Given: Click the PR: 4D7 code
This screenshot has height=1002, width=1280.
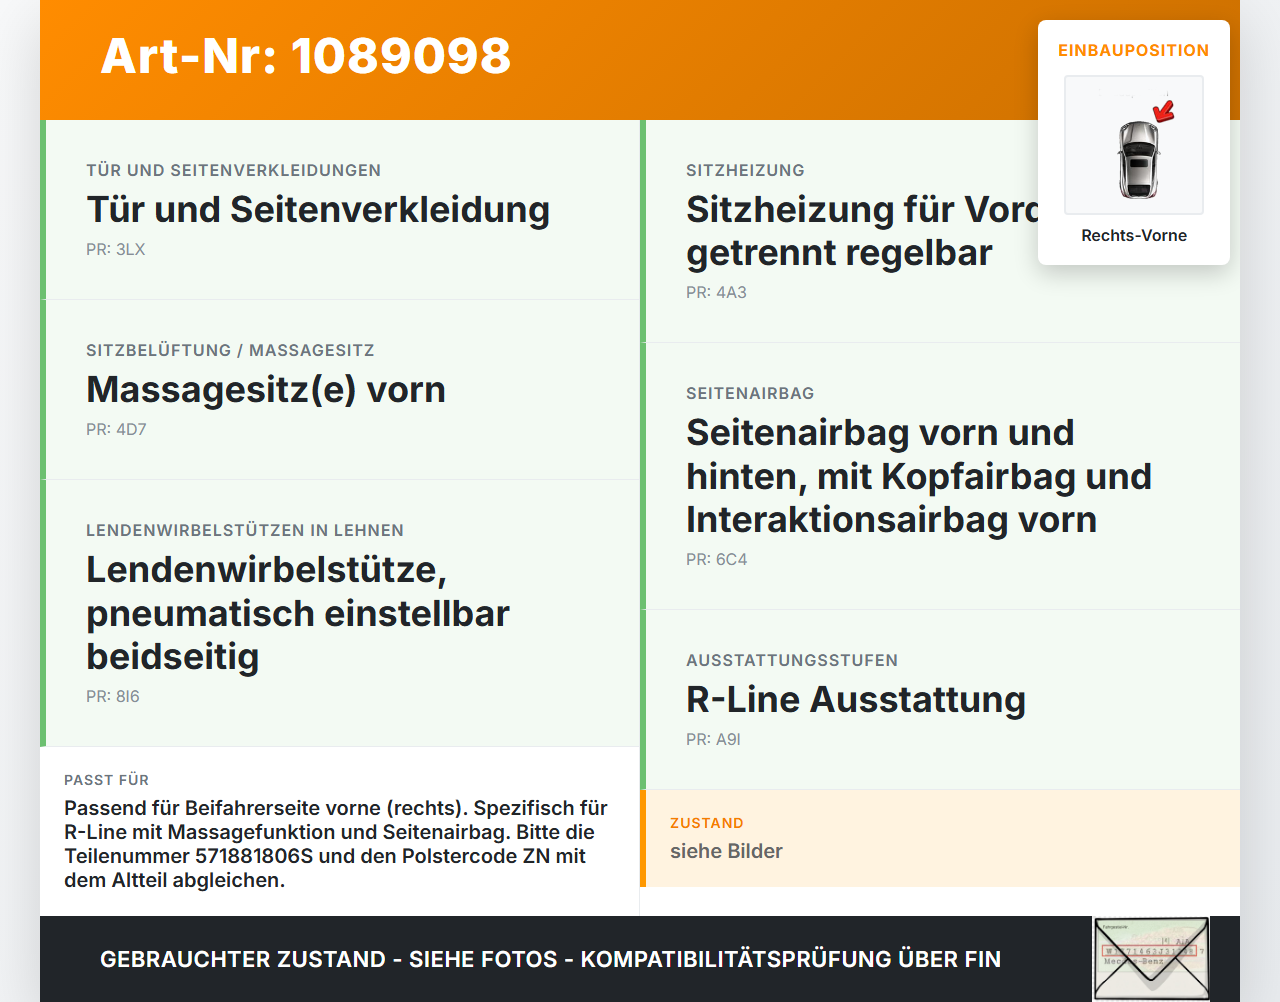Looking at the screenshot, I should click(116, 429).
